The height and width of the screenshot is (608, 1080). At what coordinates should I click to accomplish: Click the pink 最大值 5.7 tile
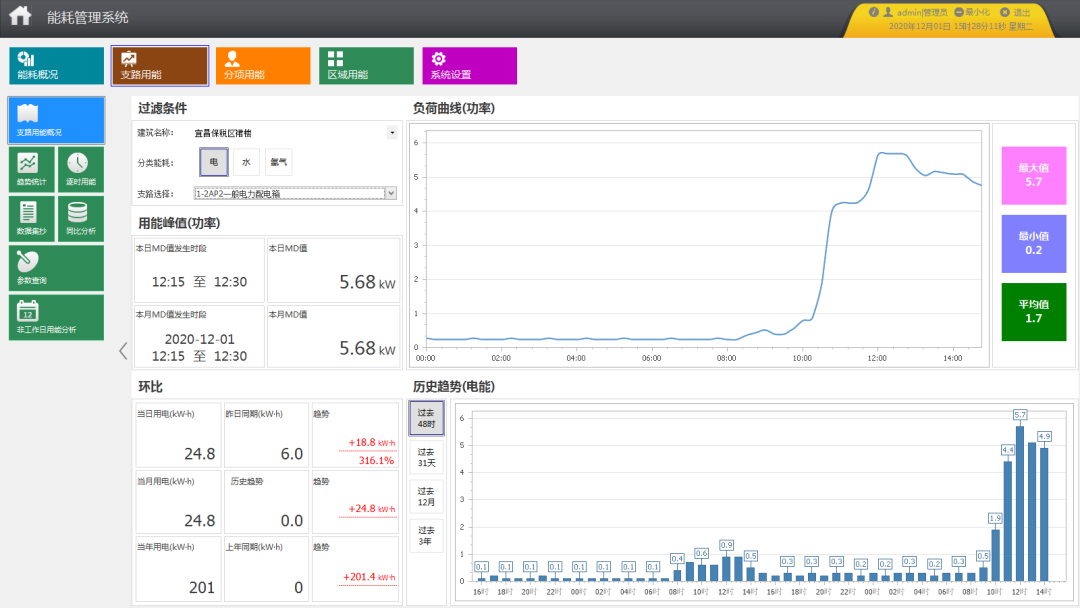point(1033,175)
